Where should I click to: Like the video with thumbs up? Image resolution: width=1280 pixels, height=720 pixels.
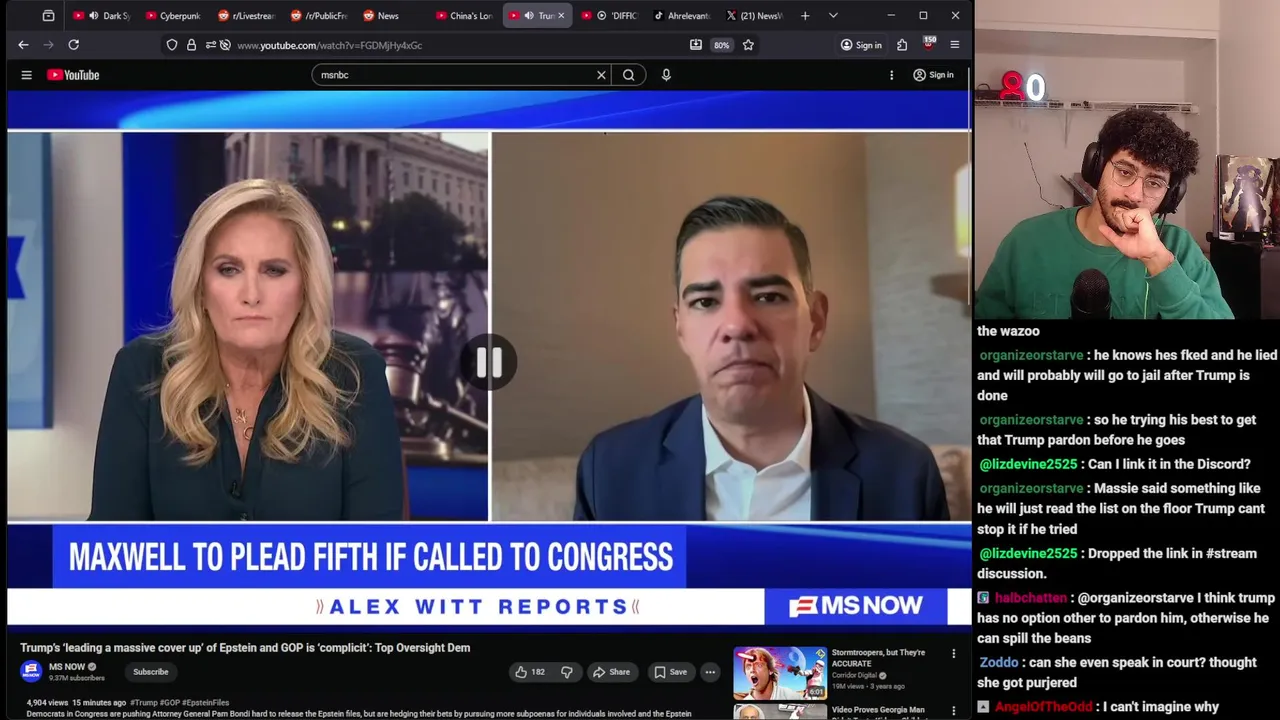pyautogui.click(x=530, y=672)
